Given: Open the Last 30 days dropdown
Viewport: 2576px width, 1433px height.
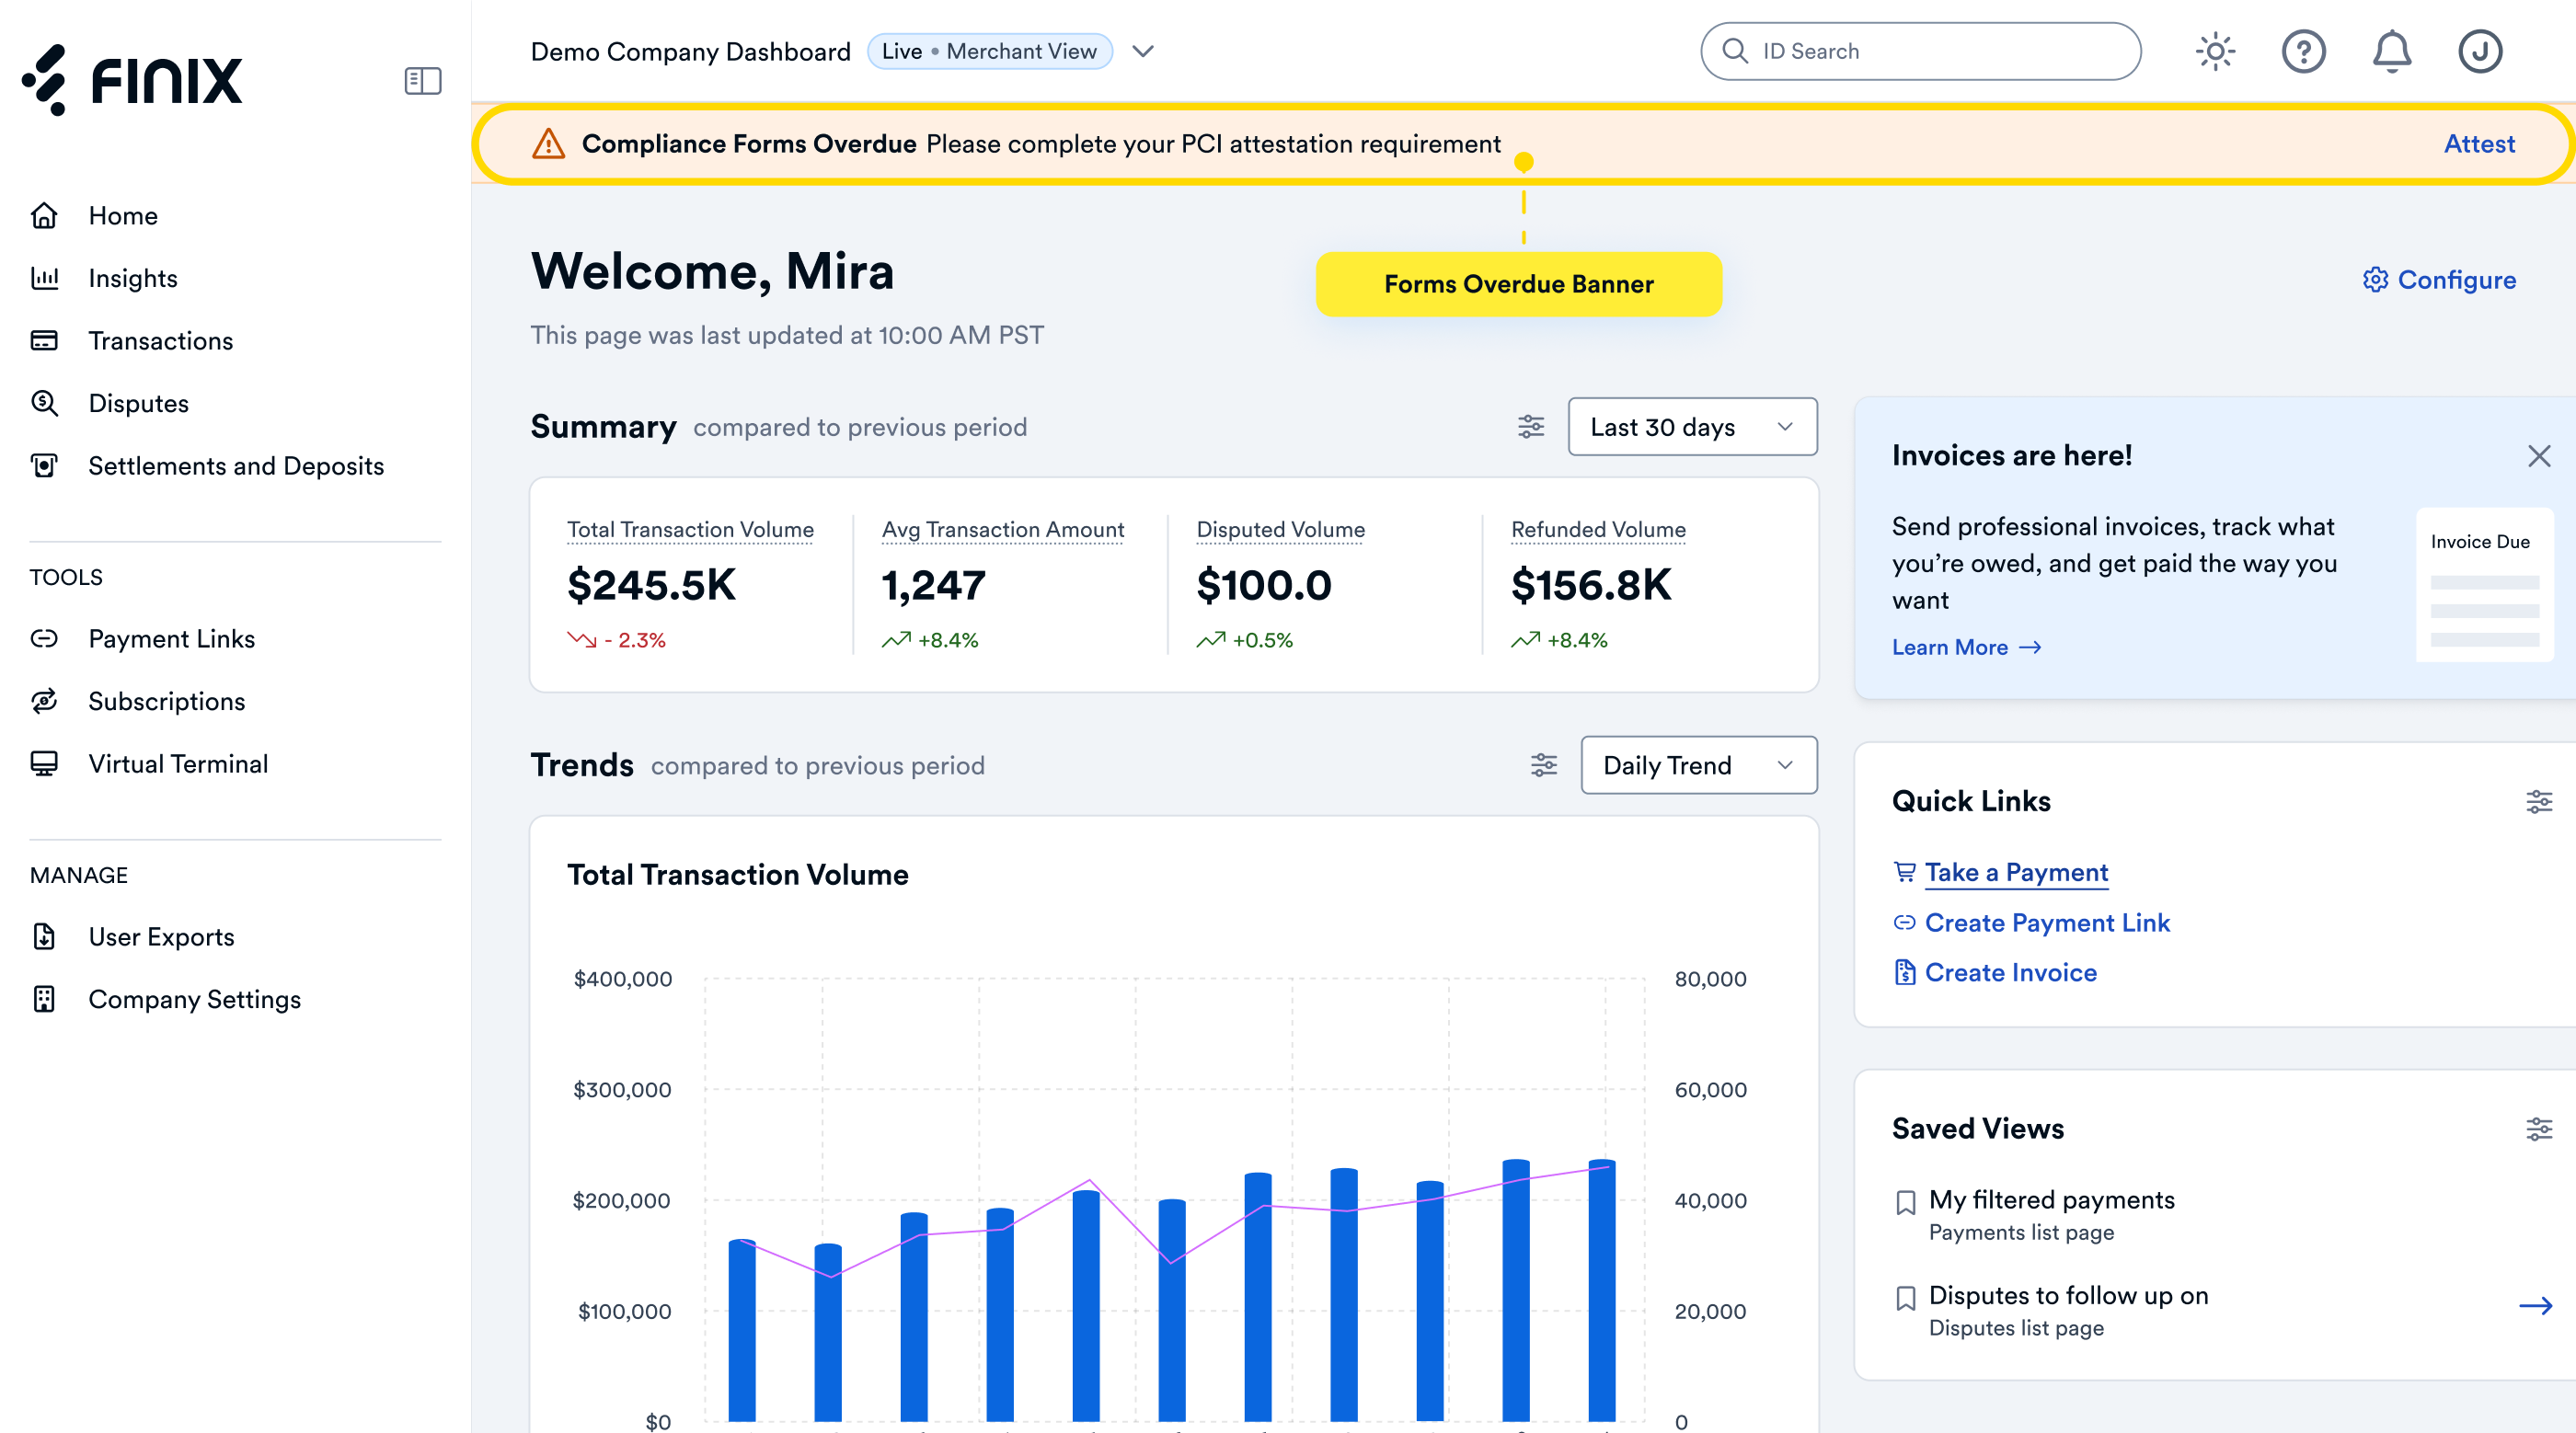Looking at the screenshot, I should [x=1692, y=427].
